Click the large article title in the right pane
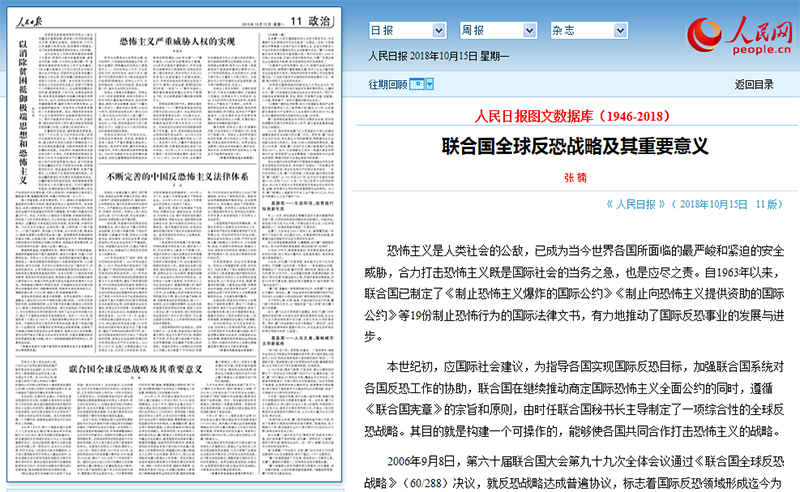 (575, 146)
